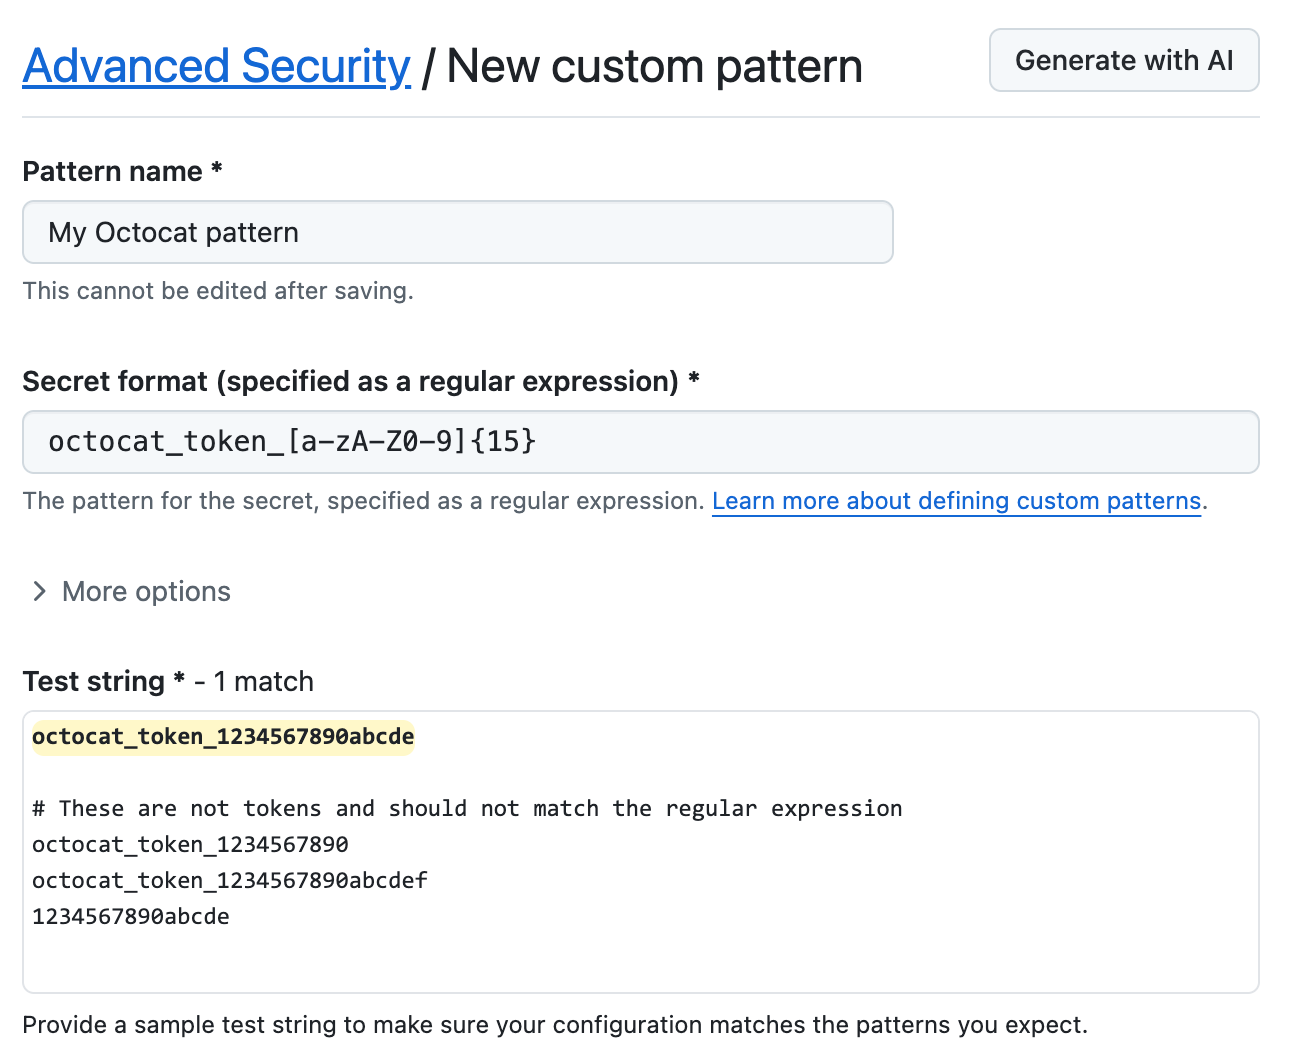Click the Pattern name input field
Image resolution: width=1304 pixels, height=1064 pixels.
pyautogui.click(x=457, y=231)
